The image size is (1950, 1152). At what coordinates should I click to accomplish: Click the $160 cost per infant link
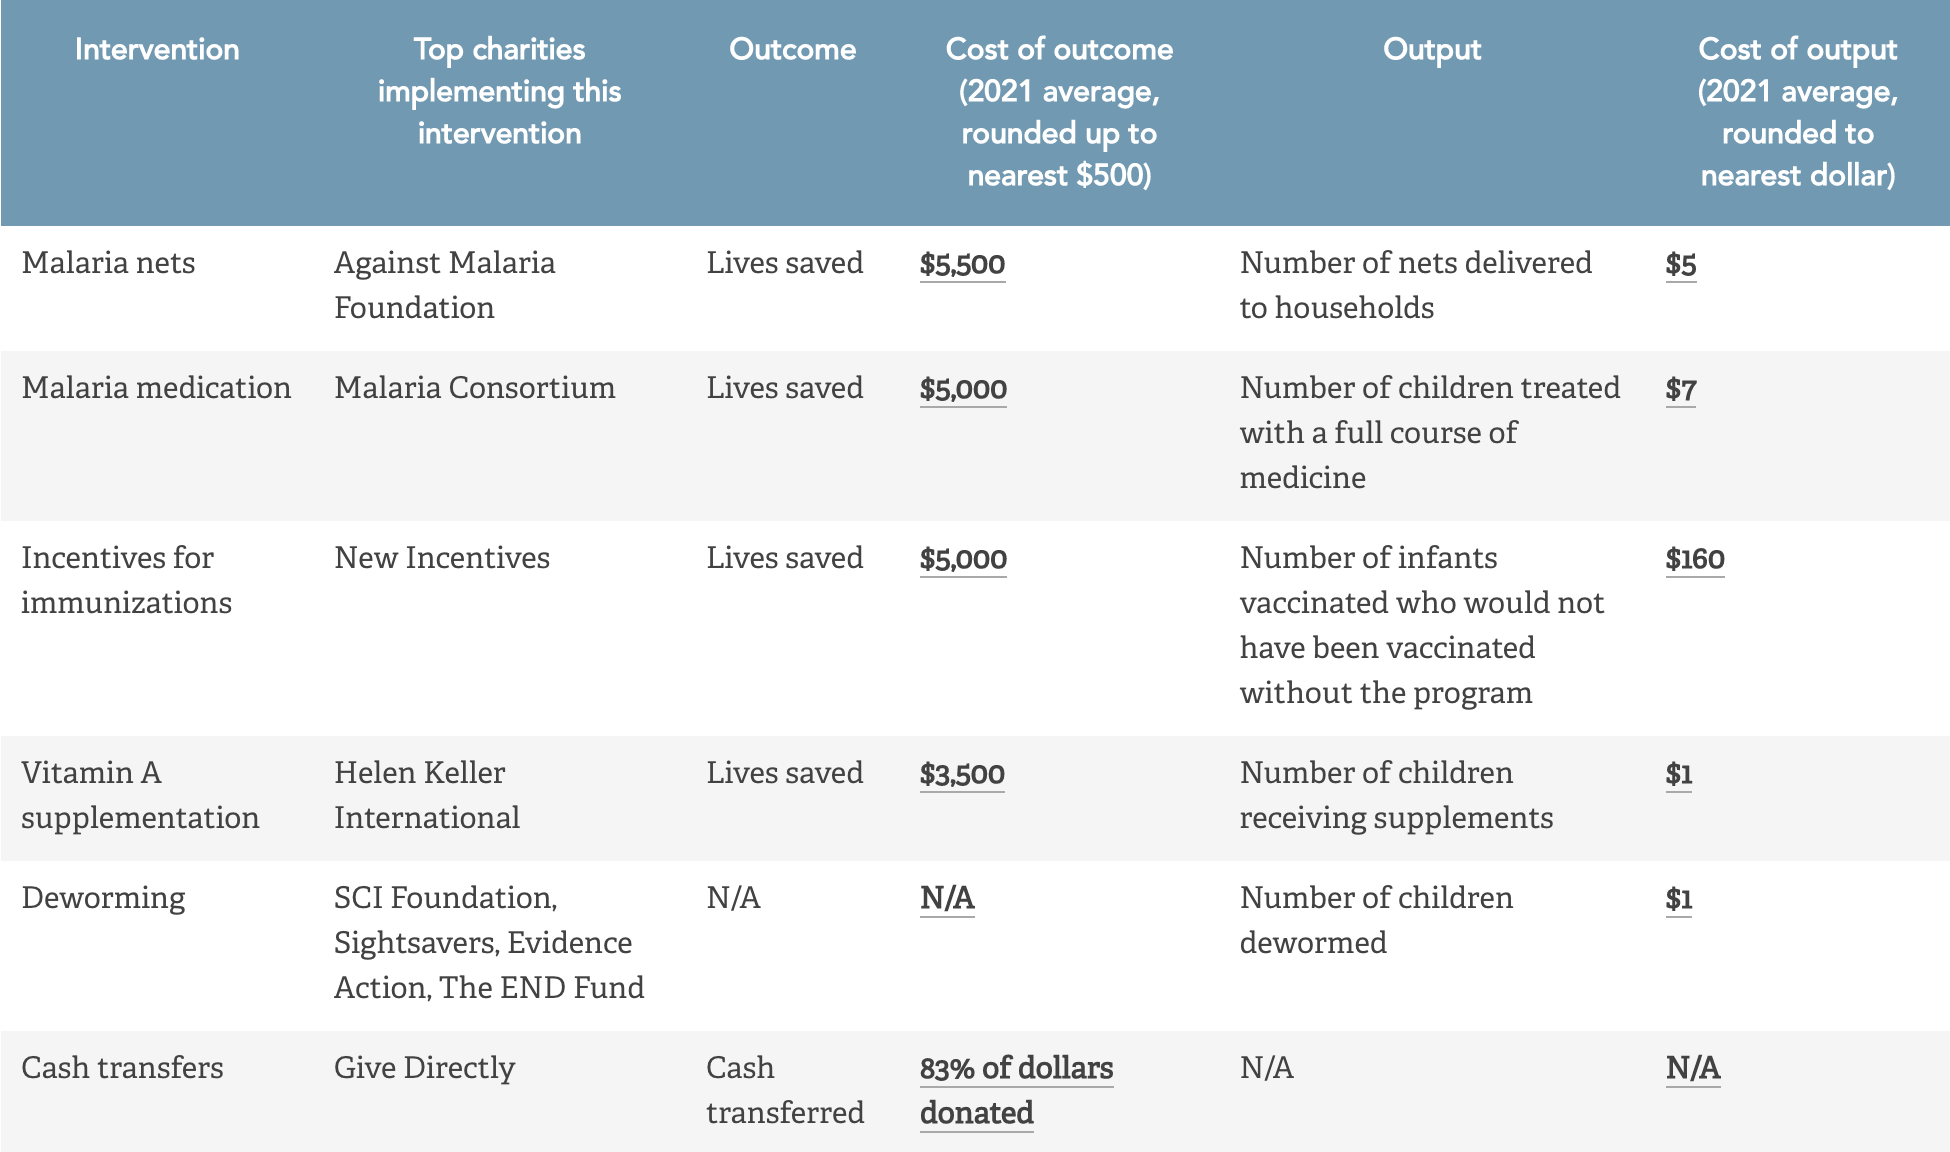pyautogui.click(x=1694, y=559)
